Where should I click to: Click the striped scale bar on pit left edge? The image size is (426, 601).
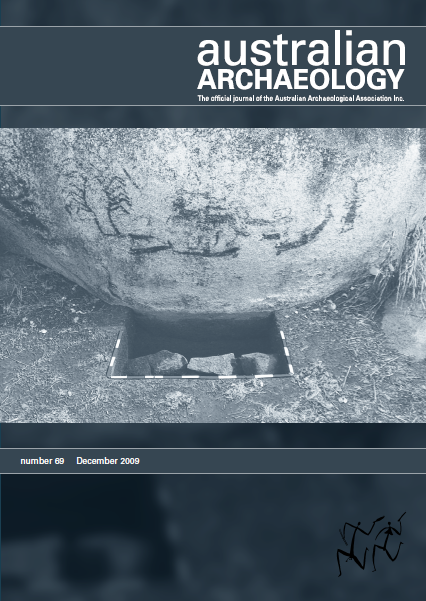tap(115, 353)
